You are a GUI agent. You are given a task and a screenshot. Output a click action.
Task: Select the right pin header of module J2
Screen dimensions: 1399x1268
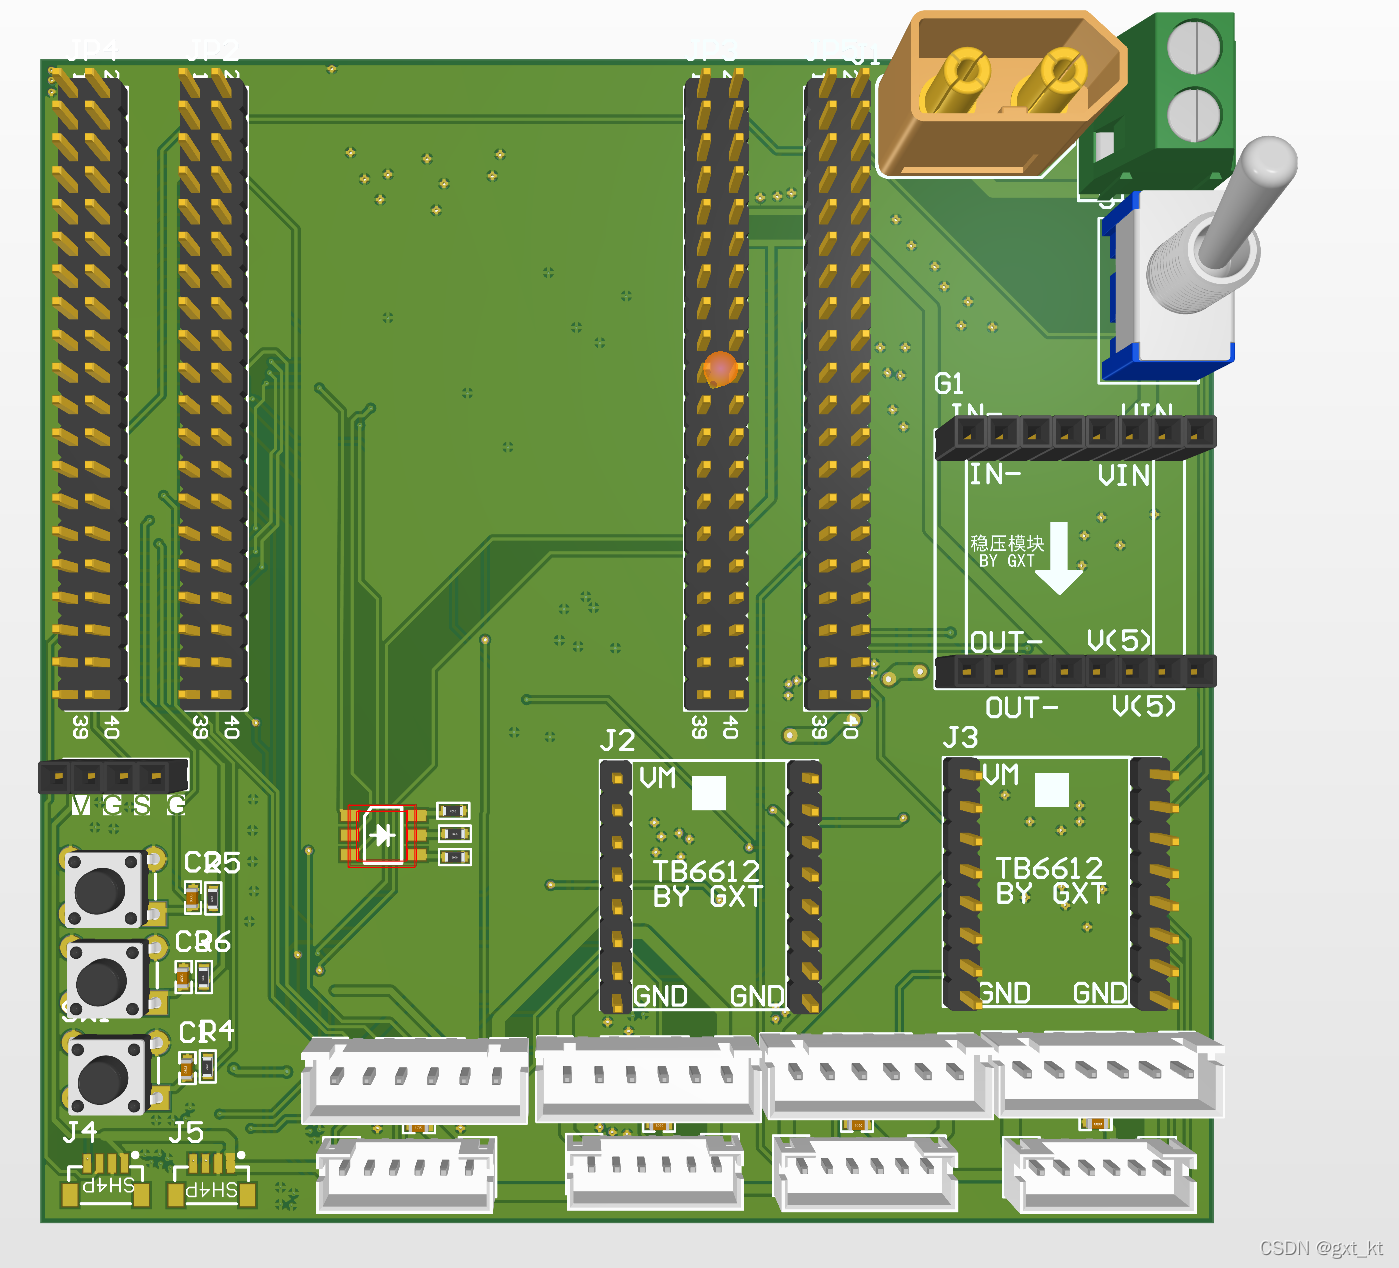coord(804,886)
